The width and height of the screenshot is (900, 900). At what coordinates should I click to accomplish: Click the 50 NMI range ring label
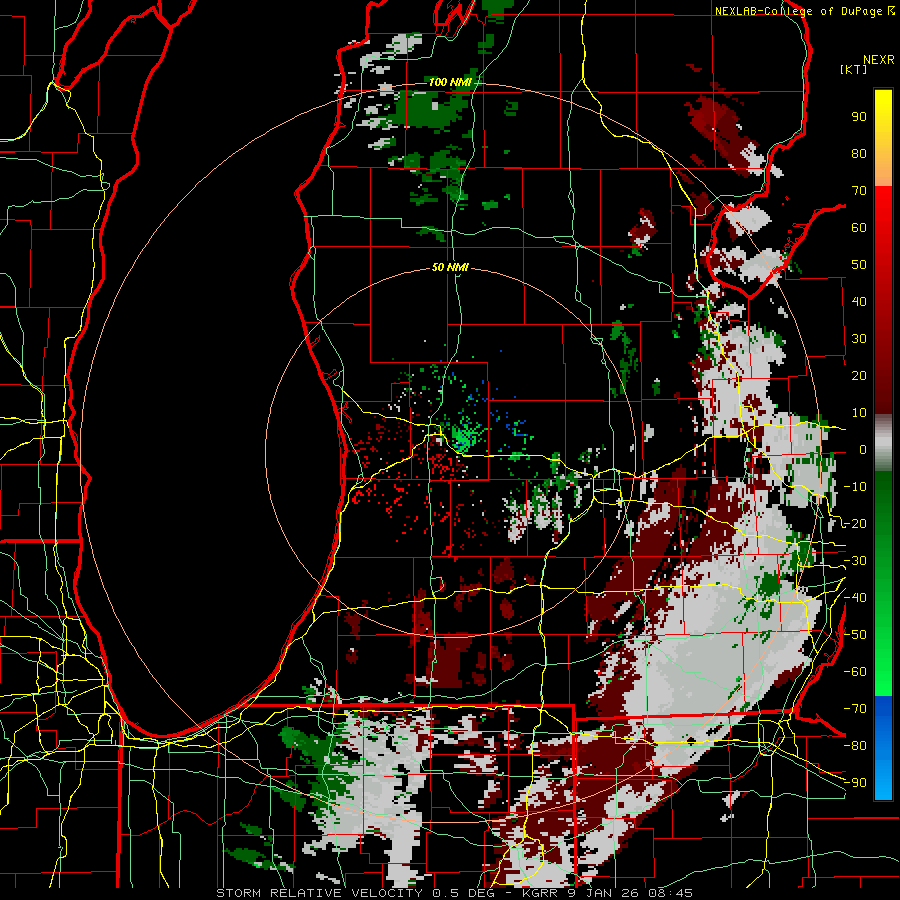point(450,267)
